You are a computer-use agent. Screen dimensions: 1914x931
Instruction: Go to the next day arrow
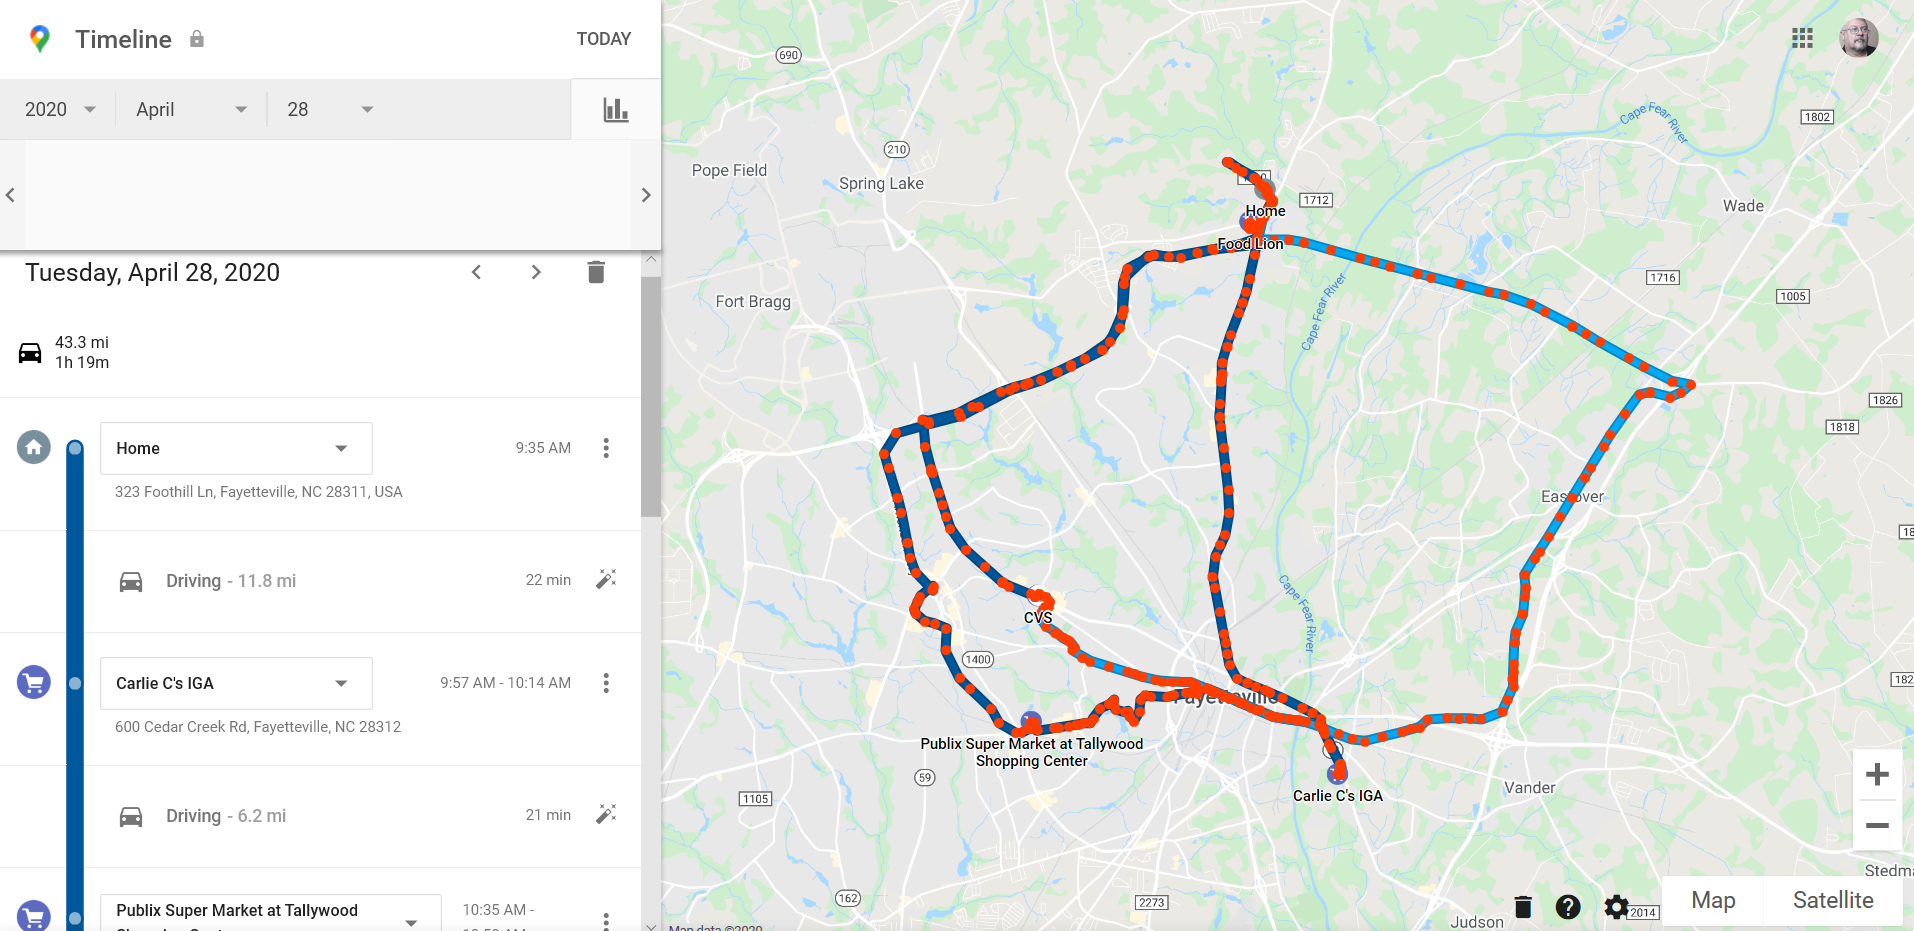(536, 272)
